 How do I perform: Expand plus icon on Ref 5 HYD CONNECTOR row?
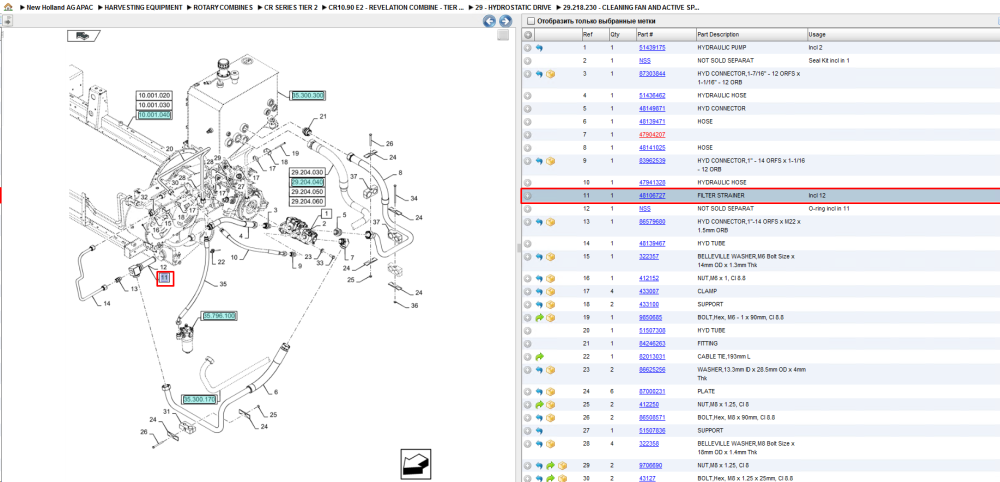coord(527,108)
